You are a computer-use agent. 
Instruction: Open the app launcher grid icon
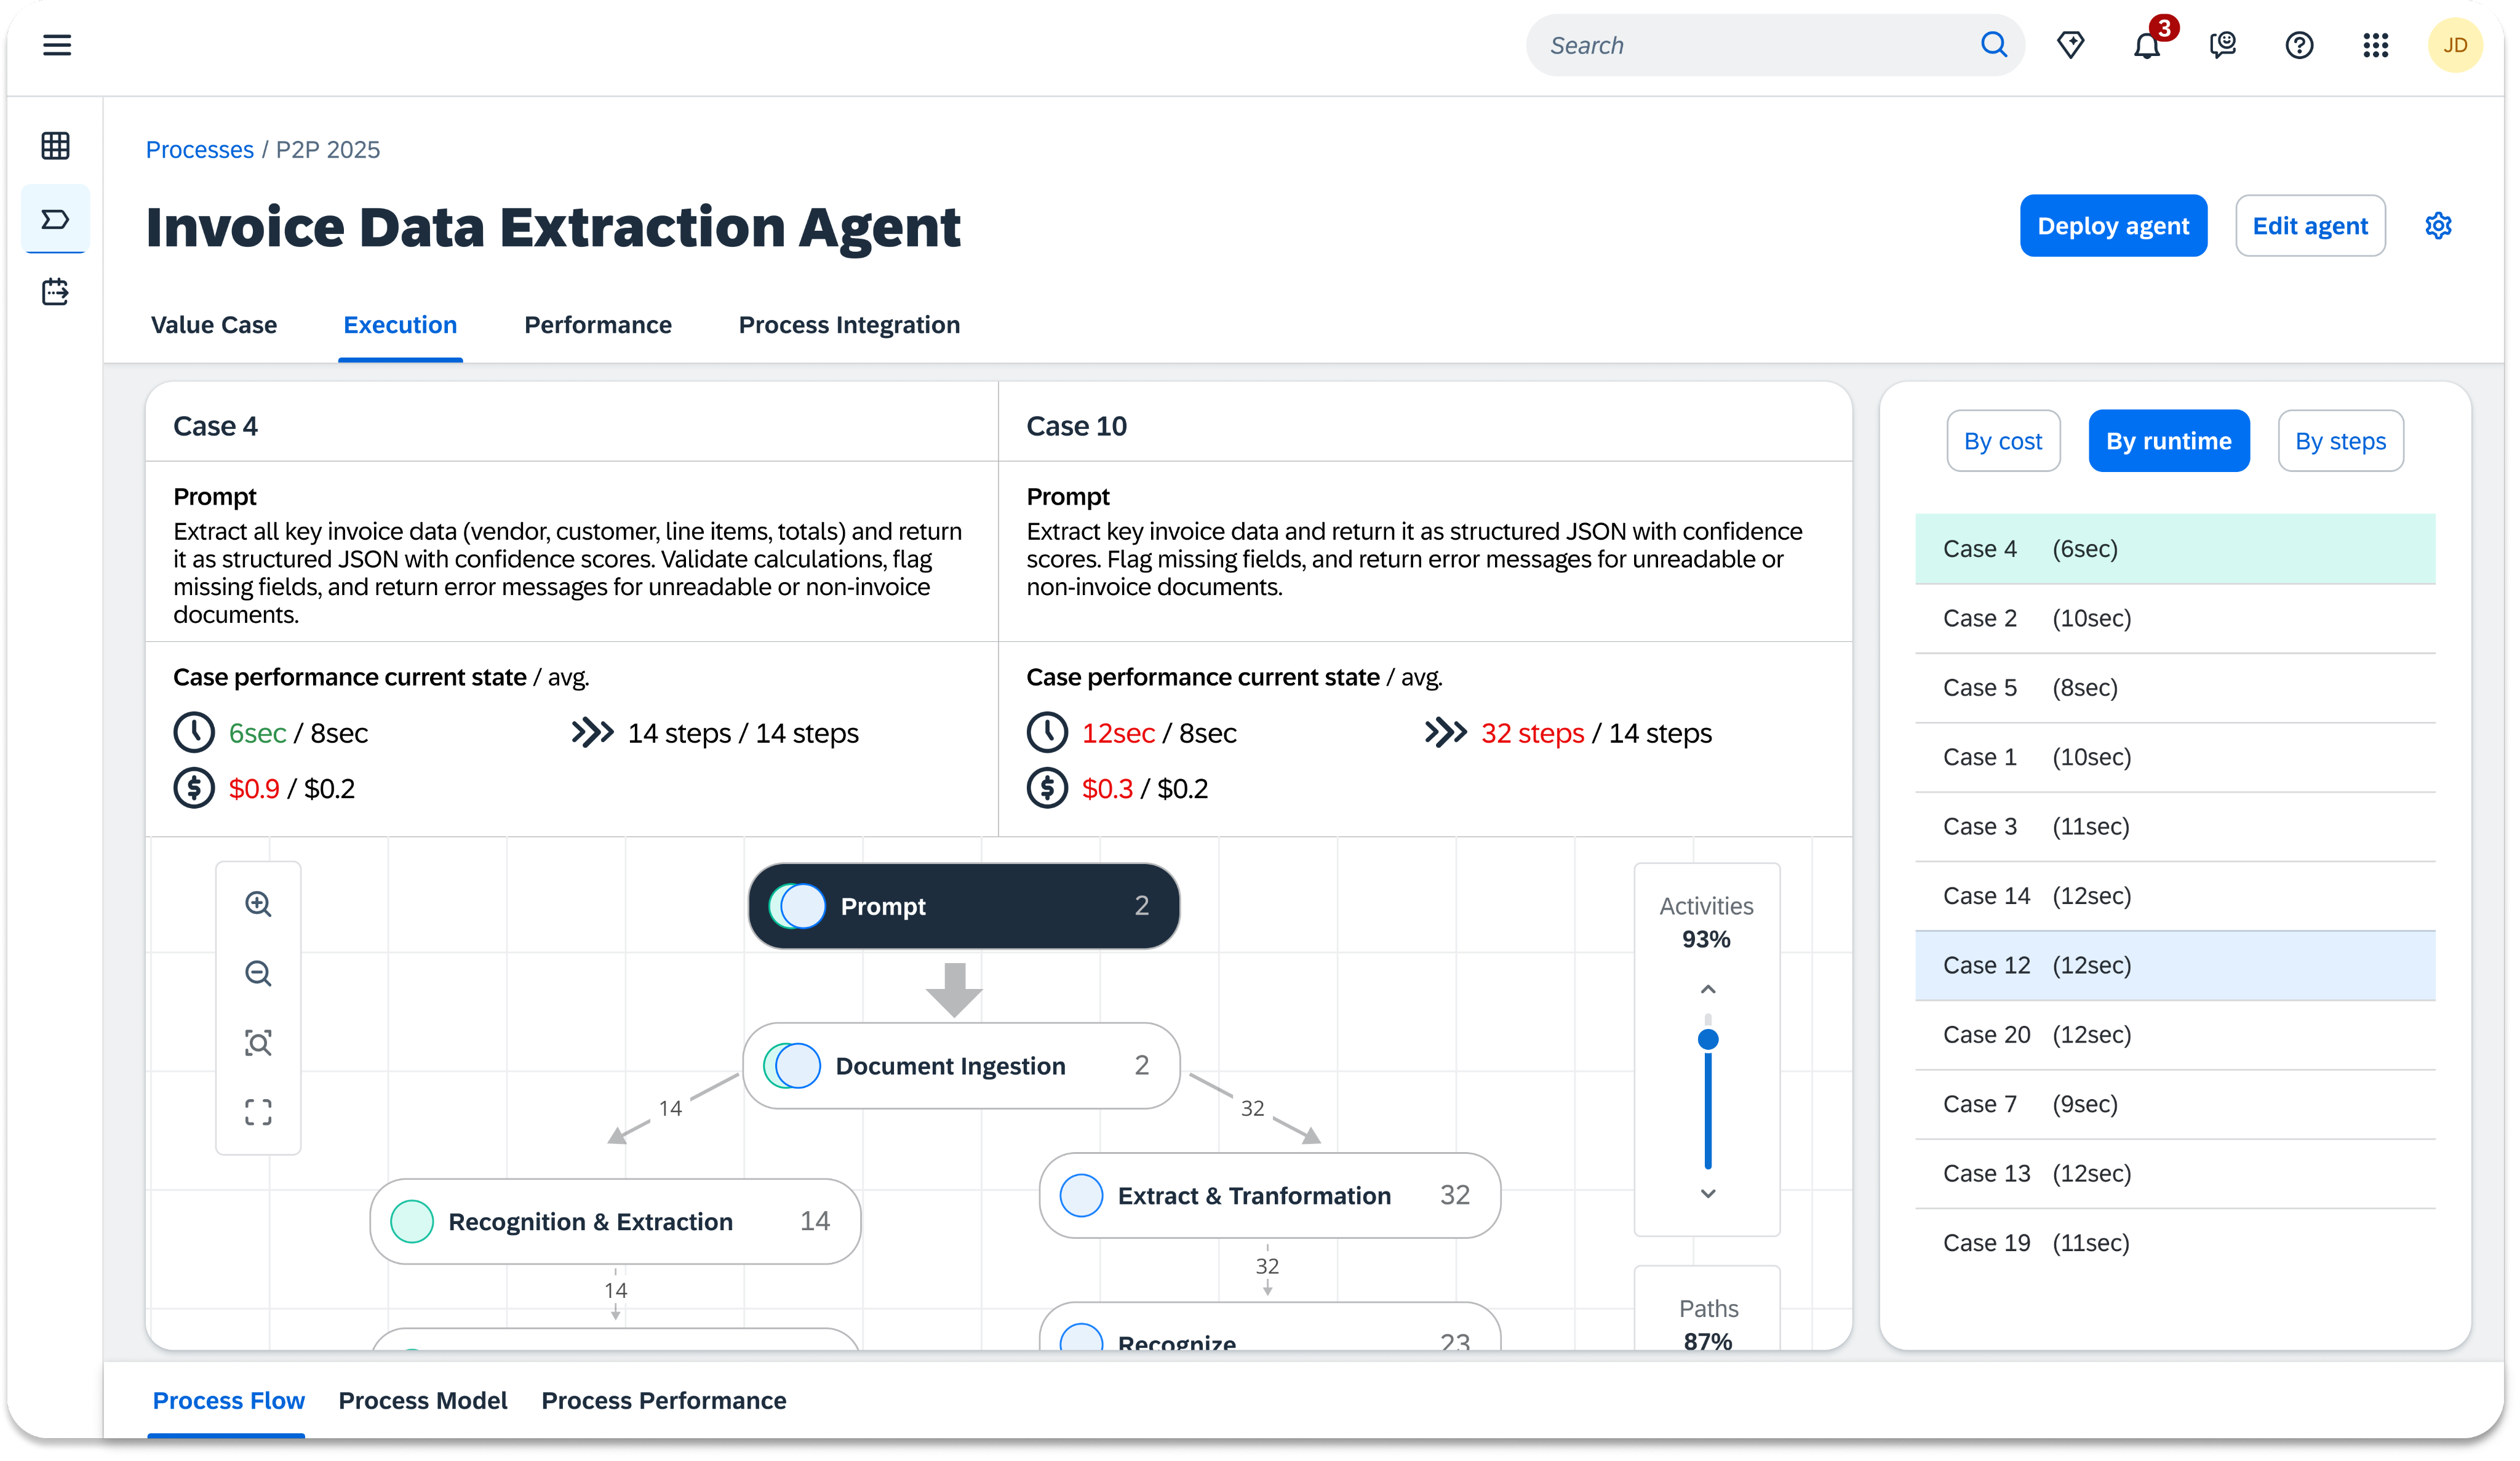[x=2375, y=46]
